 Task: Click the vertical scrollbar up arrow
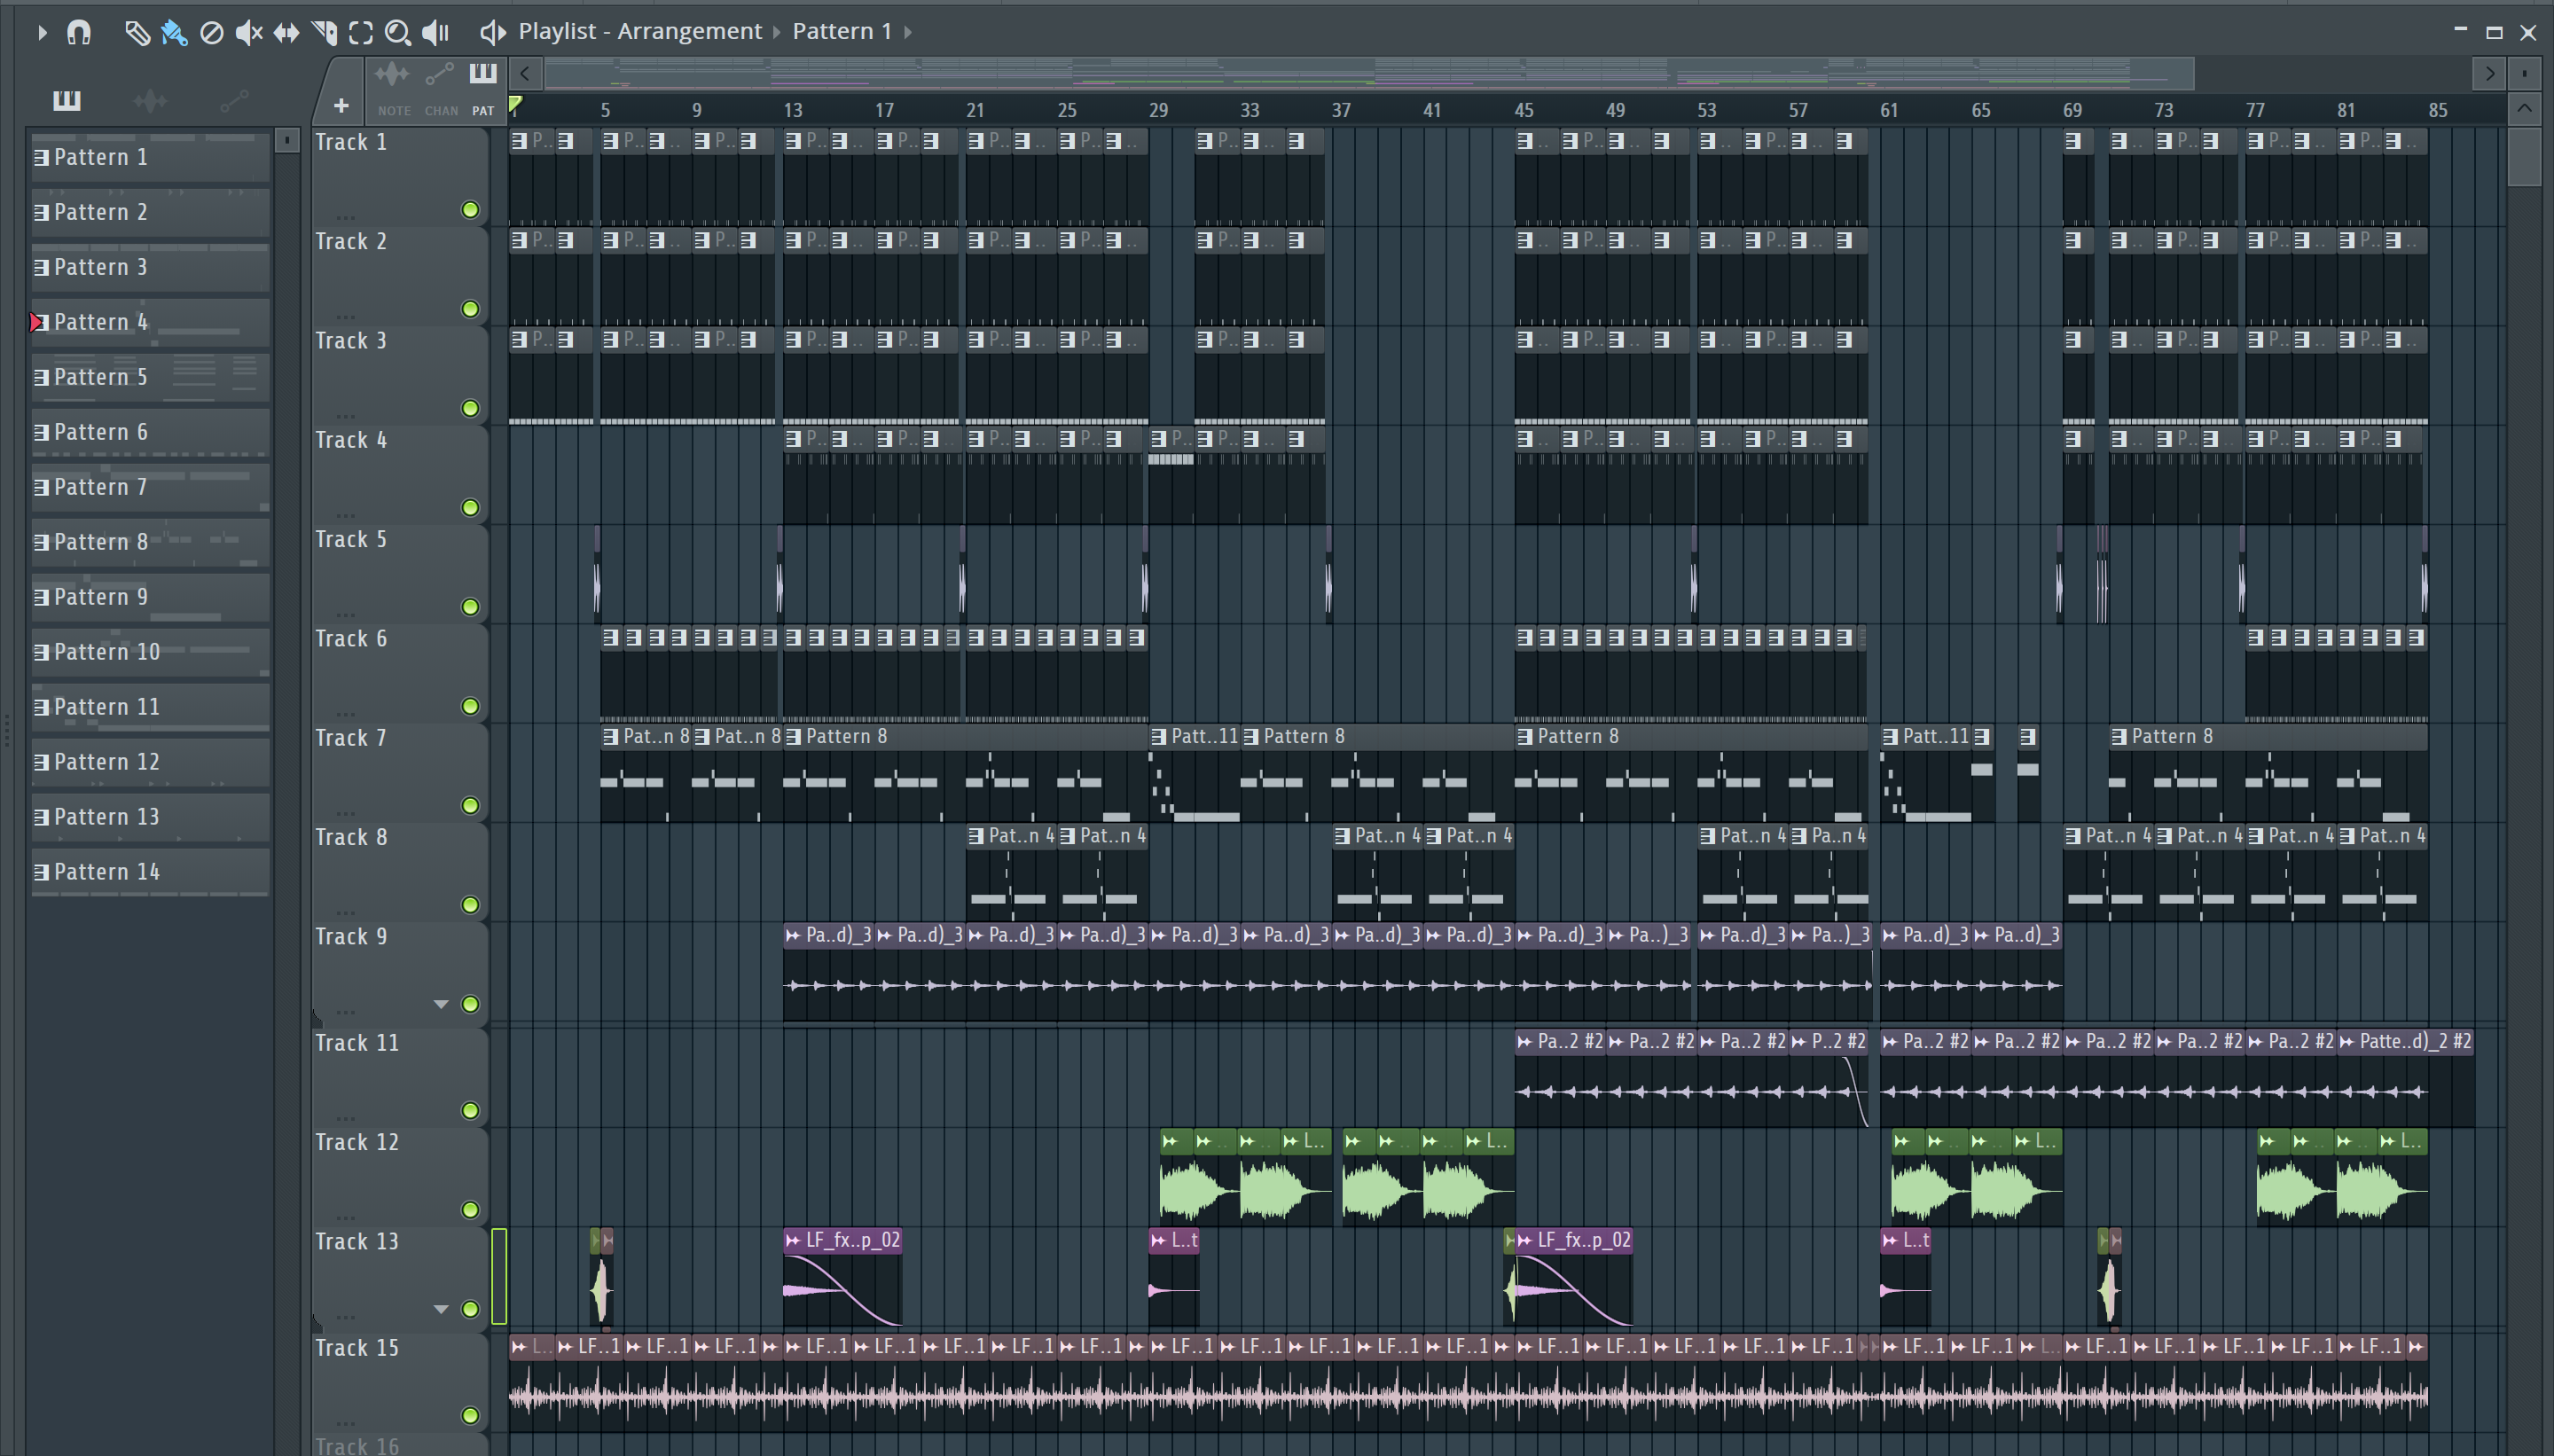point(2524,108)
